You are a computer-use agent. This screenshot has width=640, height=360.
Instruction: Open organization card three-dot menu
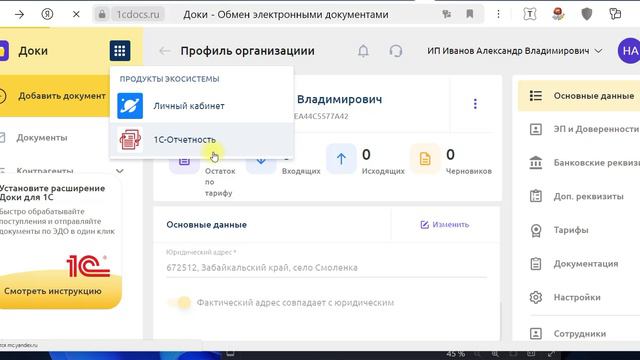[475, 104]
